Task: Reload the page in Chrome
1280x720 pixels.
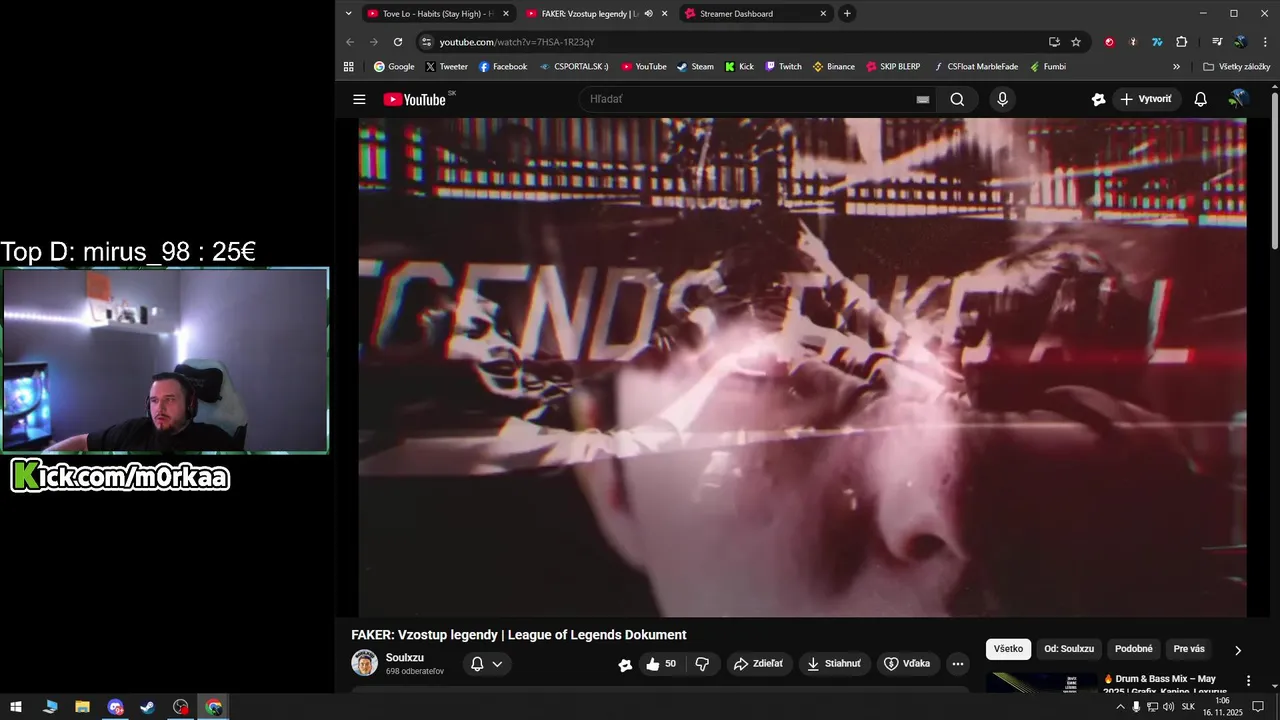Action: pyautogui.click(x=398, y=42)
